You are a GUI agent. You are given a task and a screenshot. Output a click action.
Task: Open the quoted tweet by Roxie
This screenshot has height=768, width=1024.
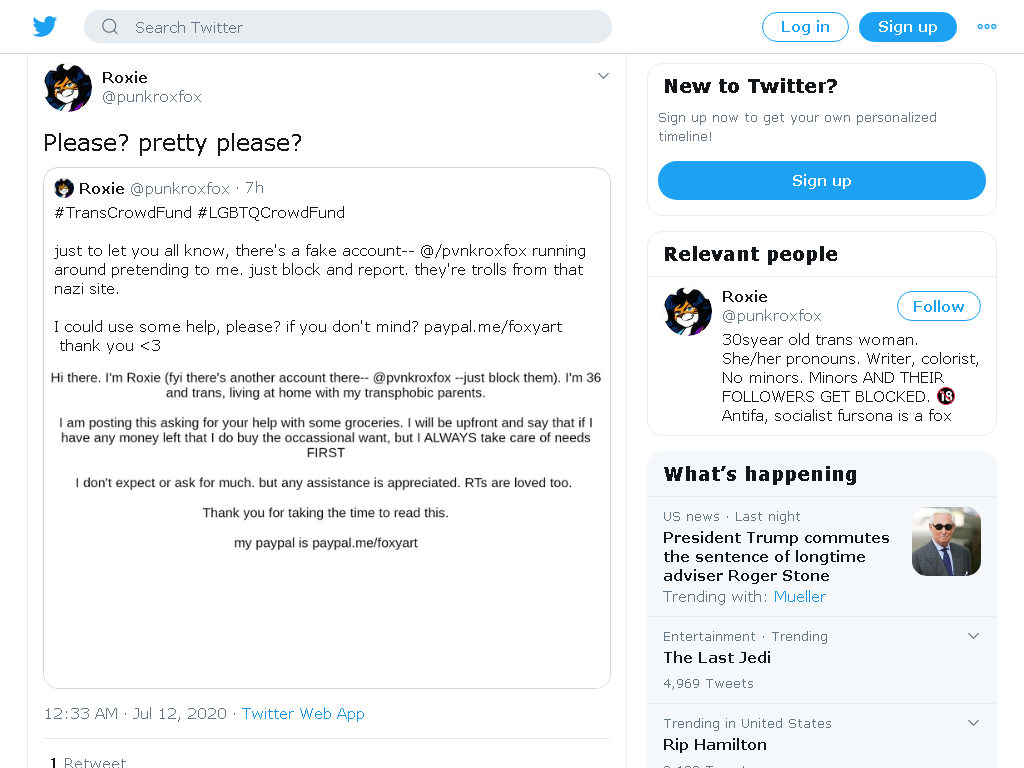point(327,428)
